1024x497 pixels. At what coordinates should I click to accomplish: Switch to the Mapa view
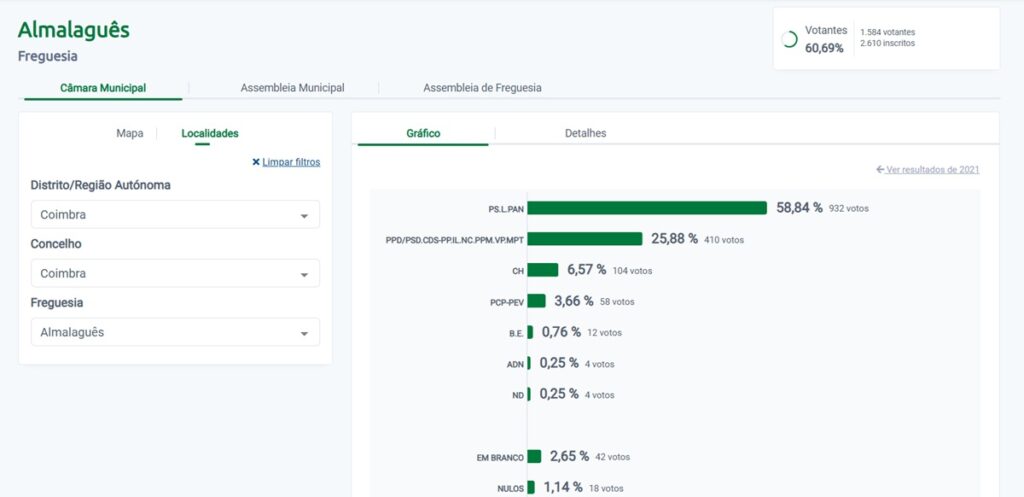coord(129,133)
